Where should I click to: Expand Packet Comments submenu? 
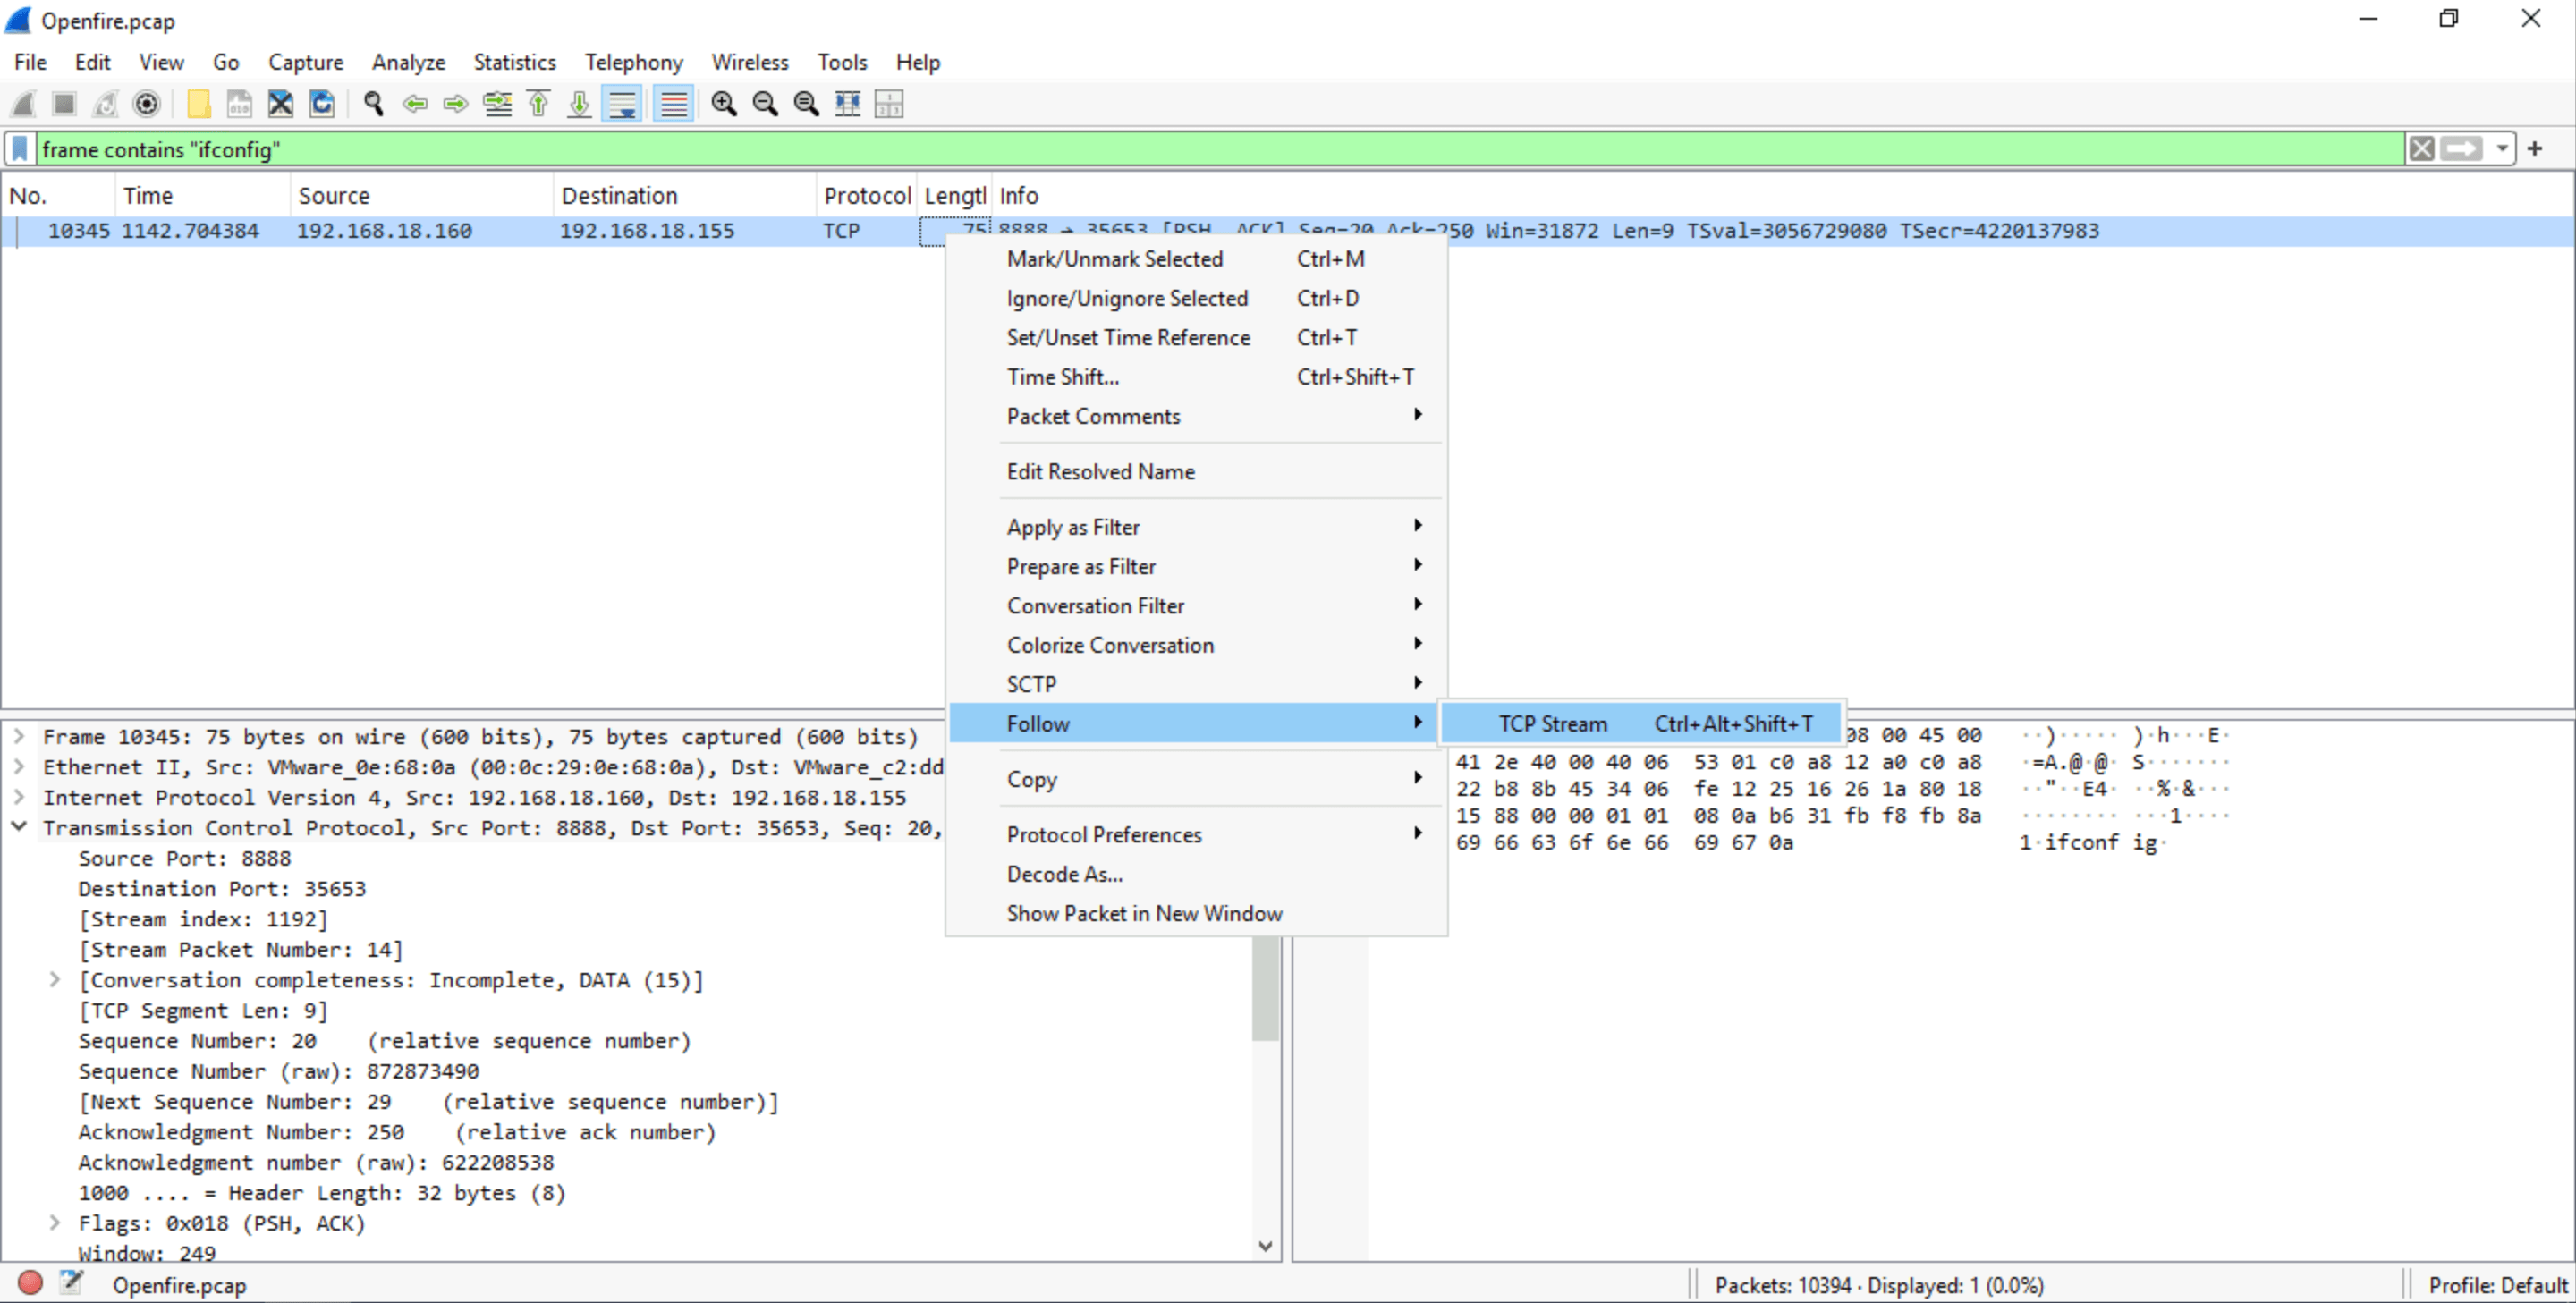tap(1196, 416)
